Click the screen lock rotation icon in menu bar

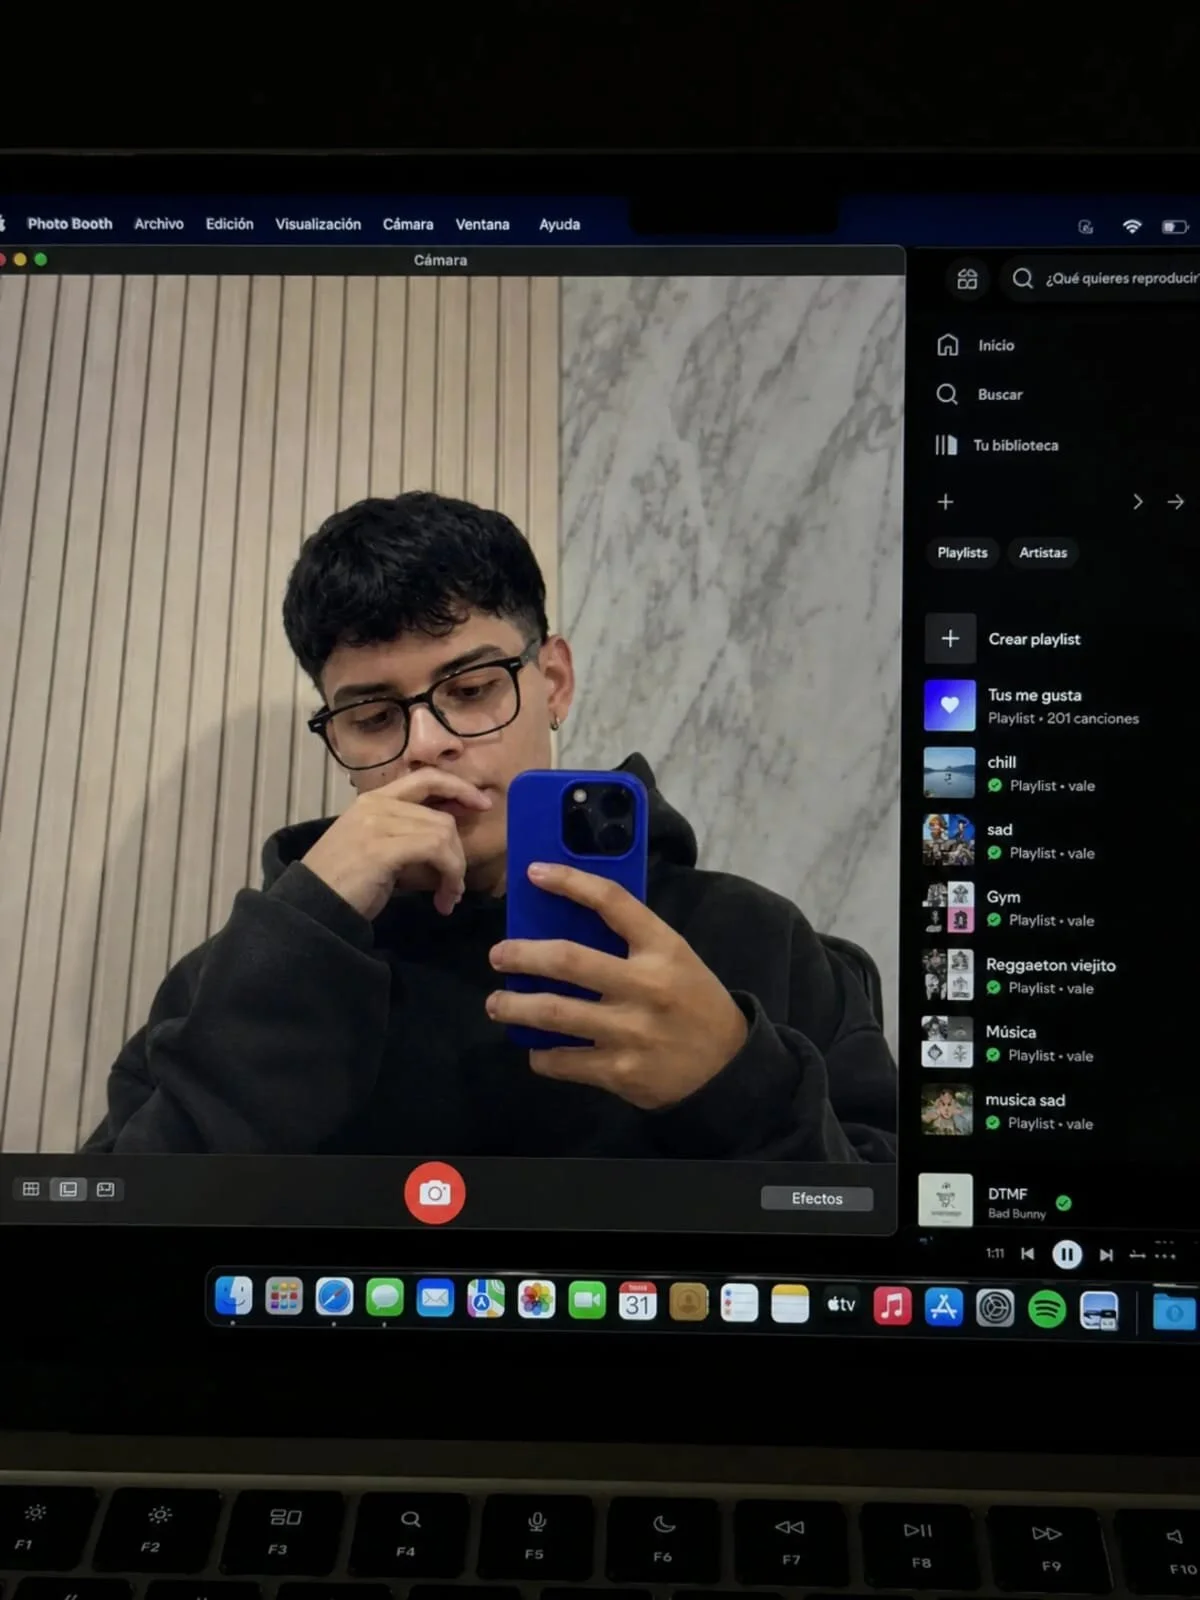click(1086, 227)
